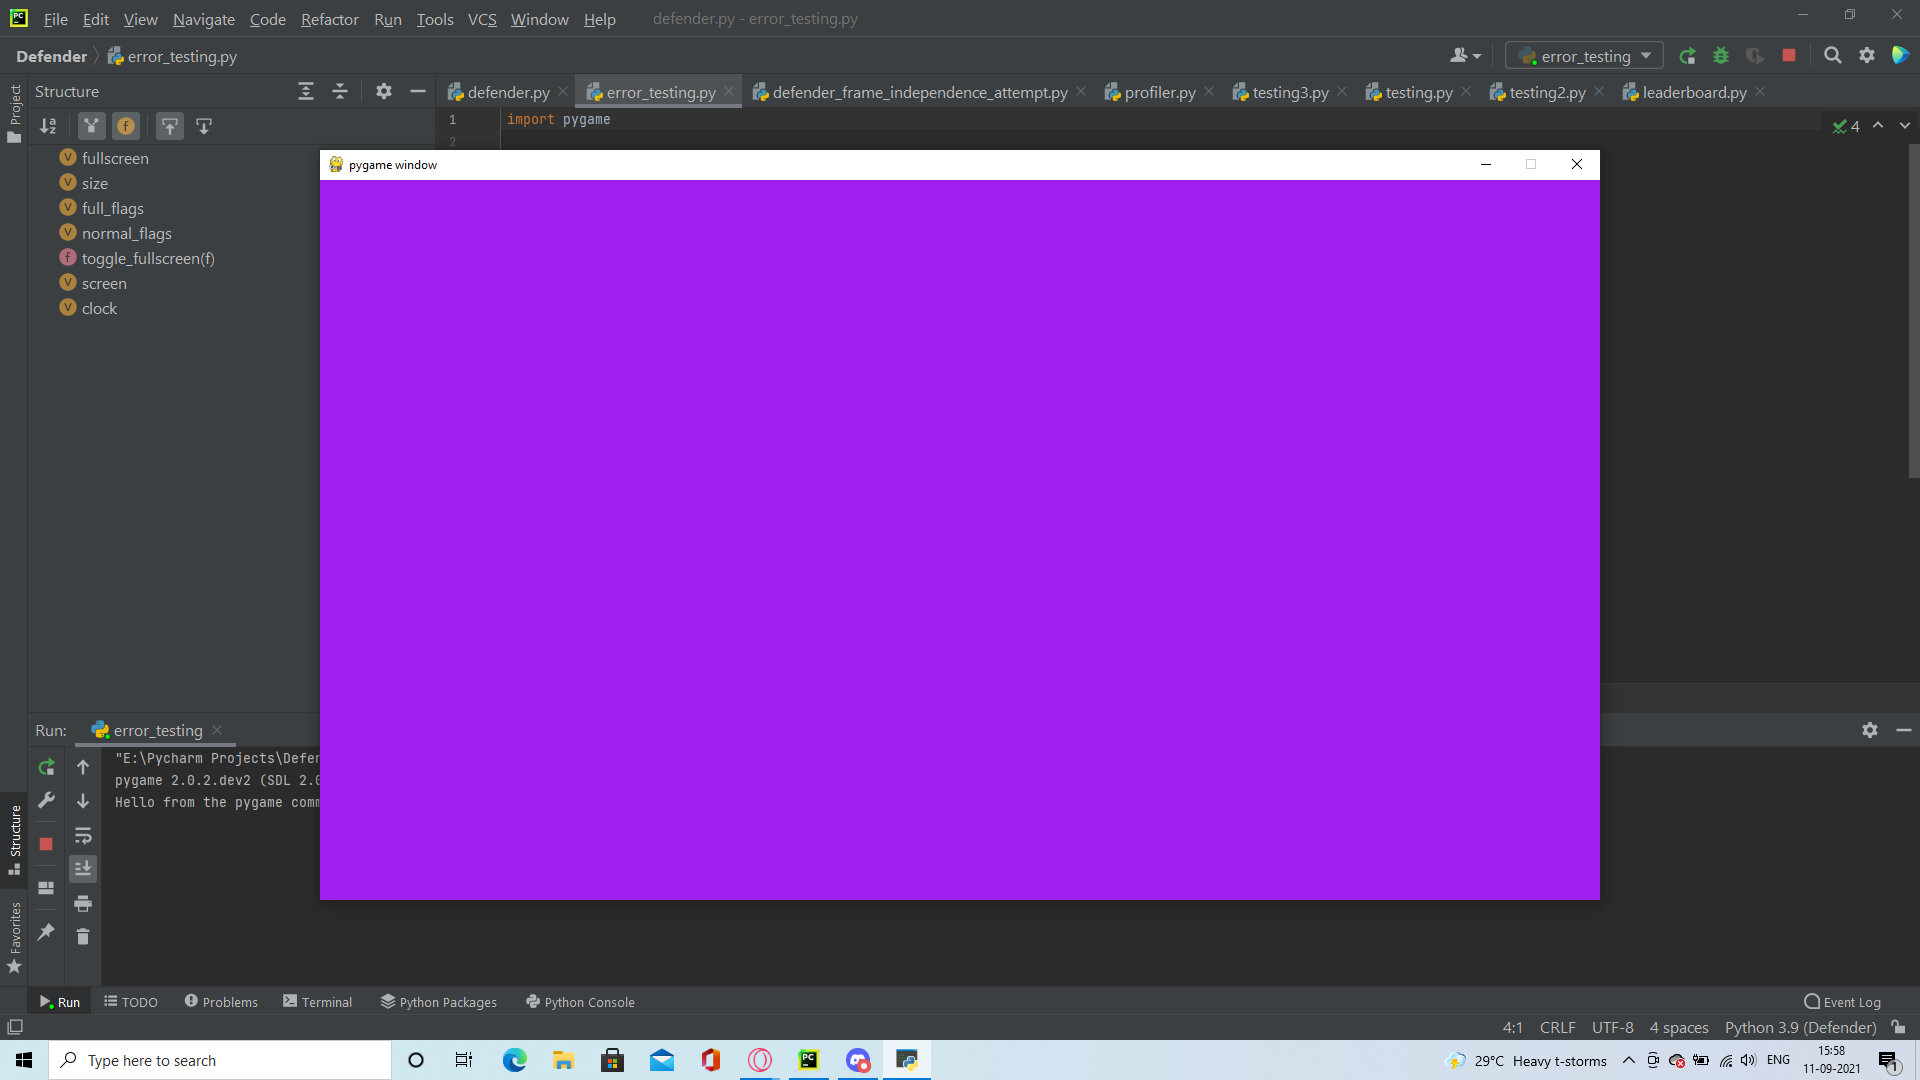This screenshot has width=1920, height=1080.
Task: Toggle scroll to end in console
Action: click(83, 868)
